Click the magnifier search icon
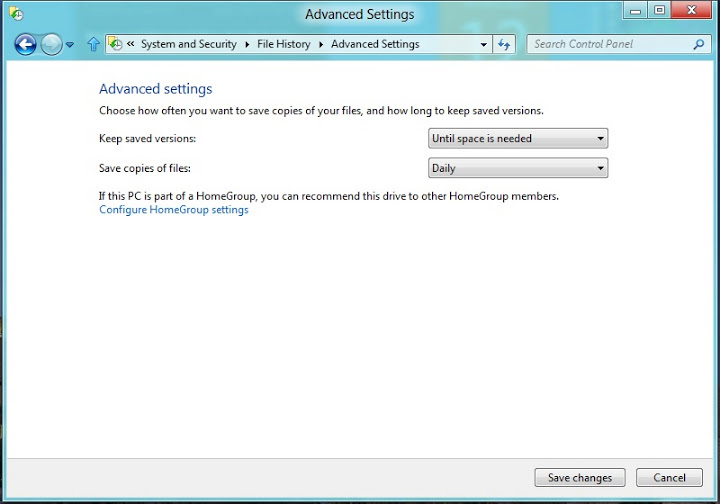The width and height of the screenshot is (720, 504). click(698, 45)
